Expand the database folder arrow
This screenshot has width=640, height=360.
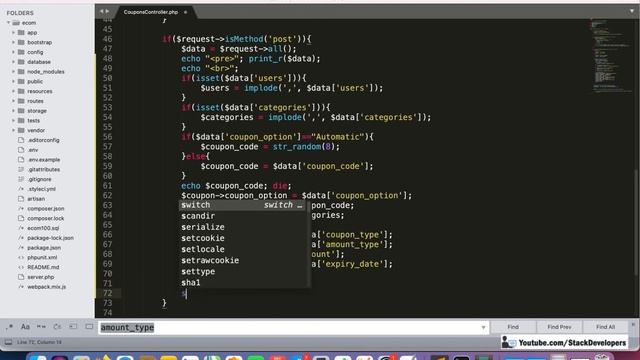coord(13,62)
